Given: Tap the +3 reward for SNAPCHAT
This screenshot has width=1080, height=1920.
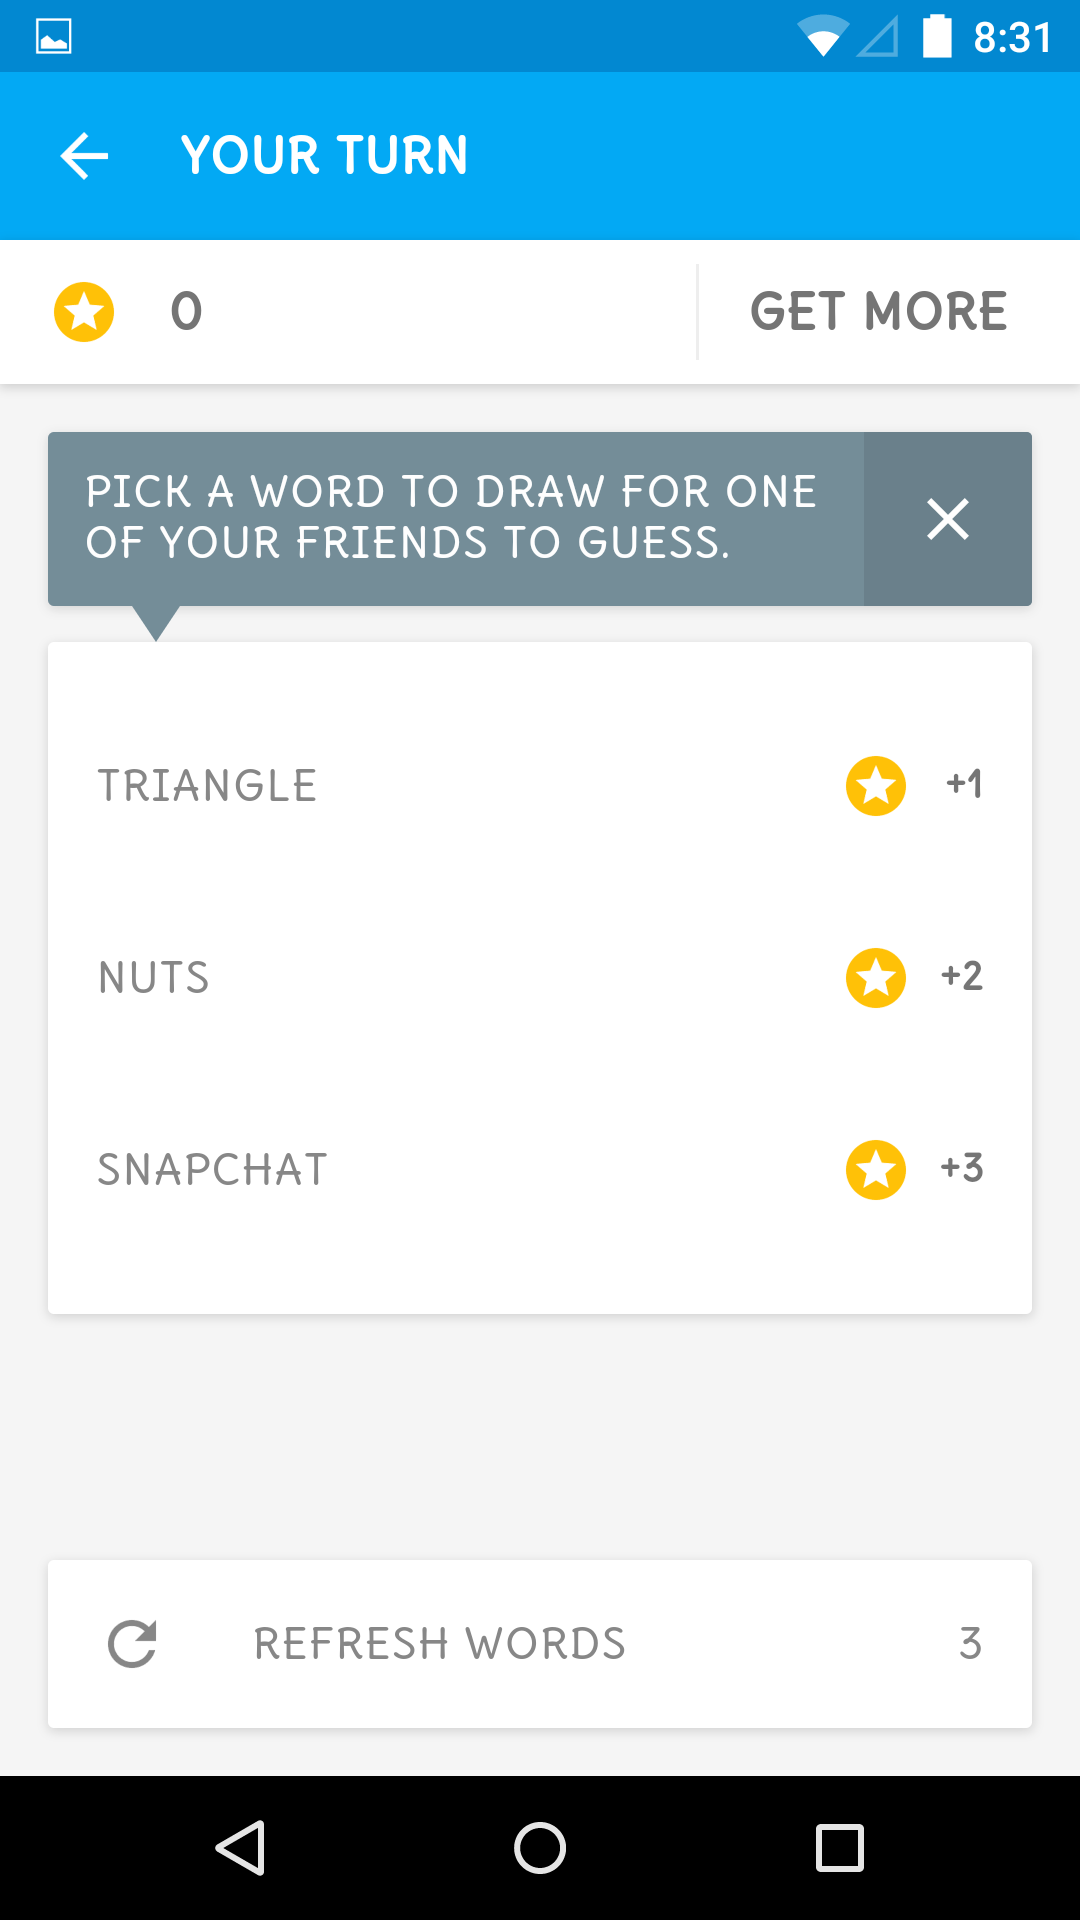Looking at the screenshot, I should [962, 1168].
